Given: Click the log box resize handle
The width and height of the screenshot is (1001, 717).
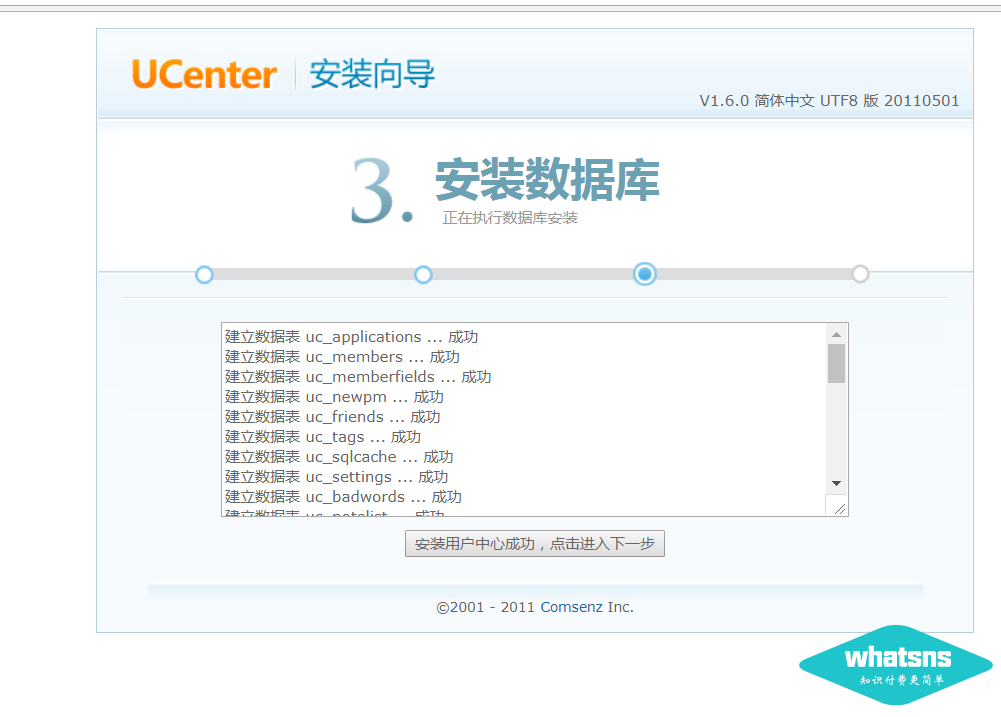Looking at the screenshot, I should pos(839,508).
